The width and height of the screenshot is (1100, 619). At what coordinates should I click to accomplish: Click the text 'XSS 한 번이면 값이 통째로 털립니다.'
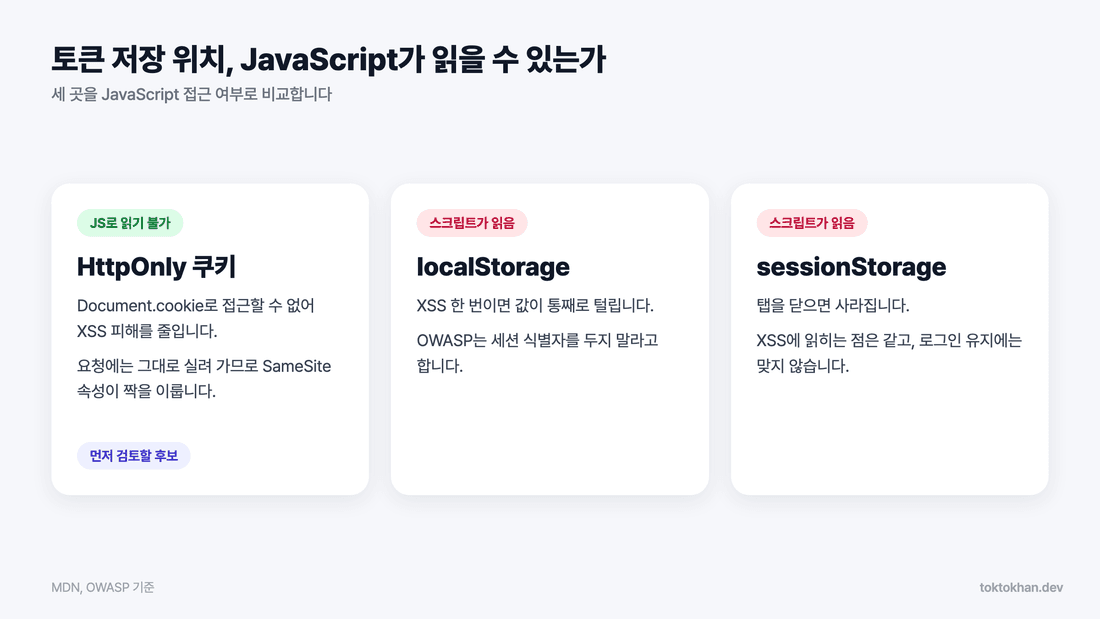click(535, 305)
